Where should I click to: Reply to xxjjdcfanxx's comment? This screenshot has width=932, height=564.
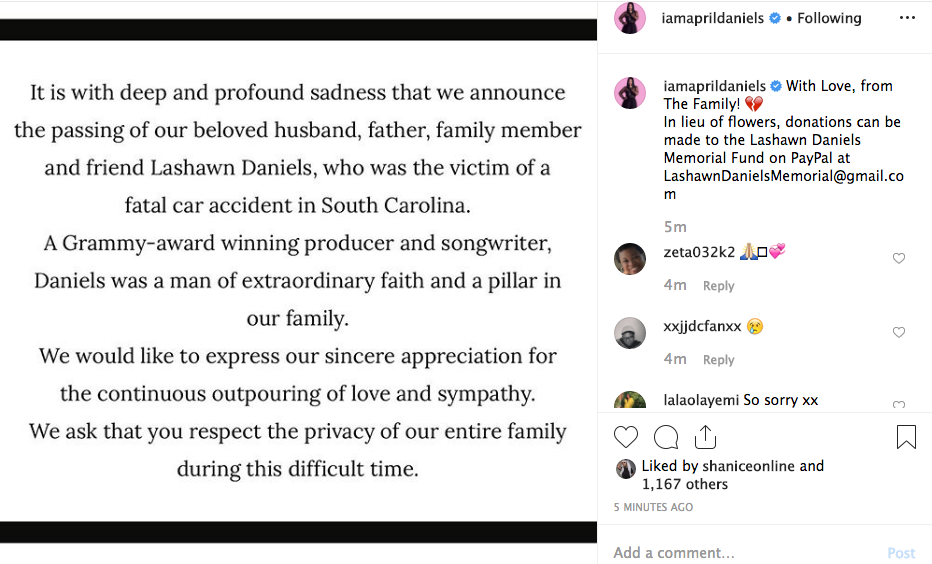[x=718, y=360]
